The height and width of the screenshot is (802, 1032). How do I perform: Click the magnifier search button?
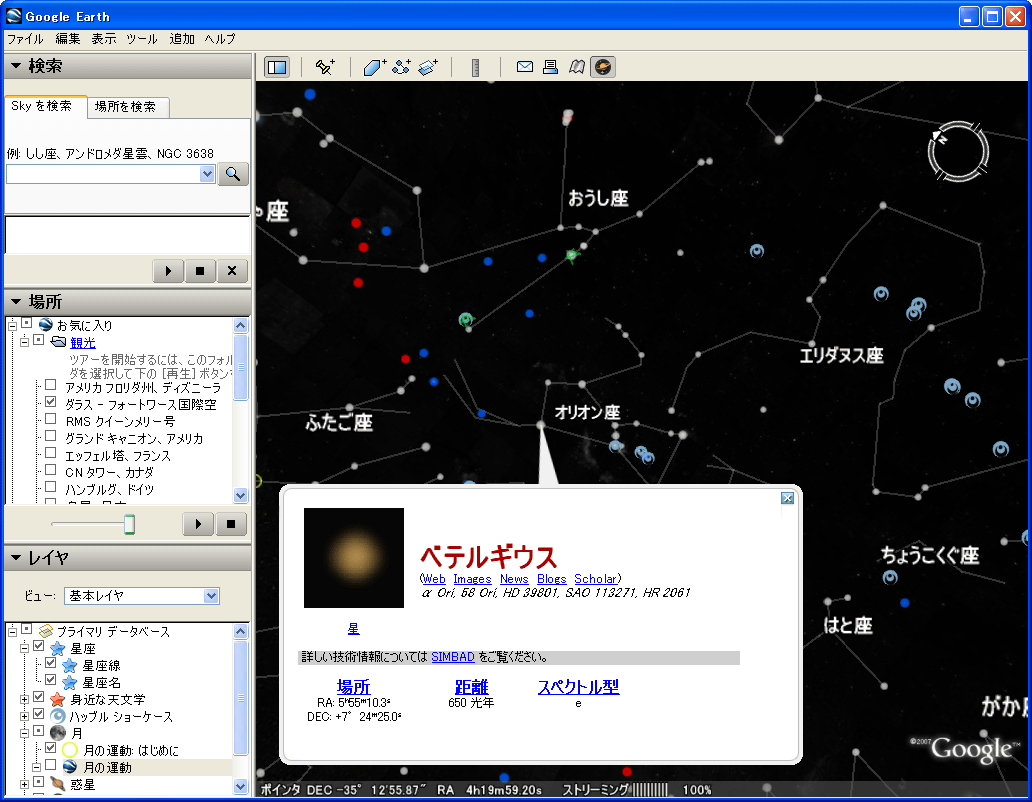pyautogui.click(x=233, y=174)
